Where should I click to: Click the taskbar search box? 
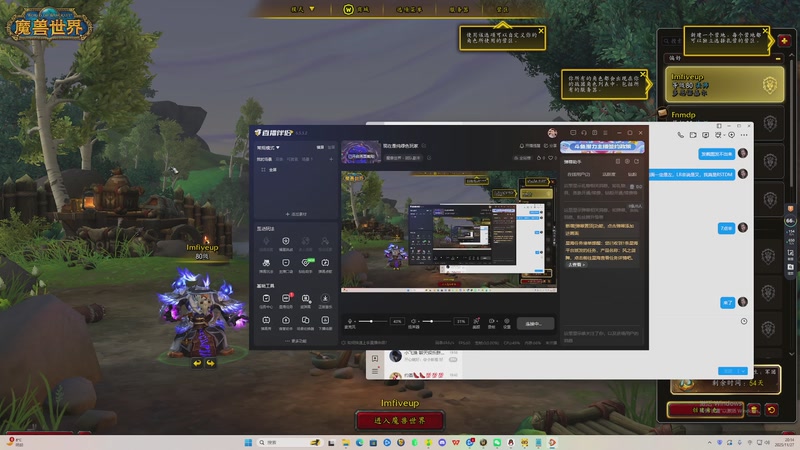[x=289, y=442]
